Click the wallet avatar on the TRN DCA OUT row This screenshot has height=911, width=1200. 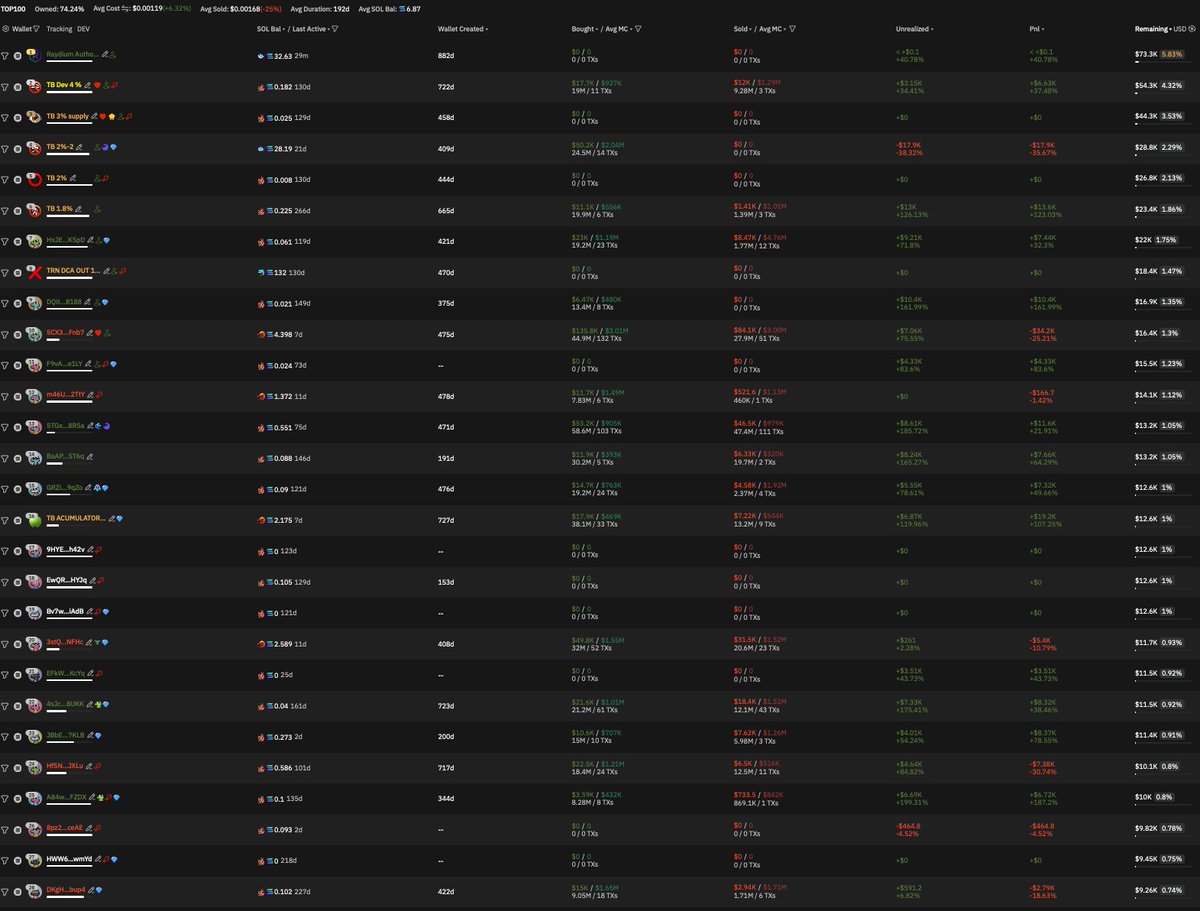coord(35,272)
